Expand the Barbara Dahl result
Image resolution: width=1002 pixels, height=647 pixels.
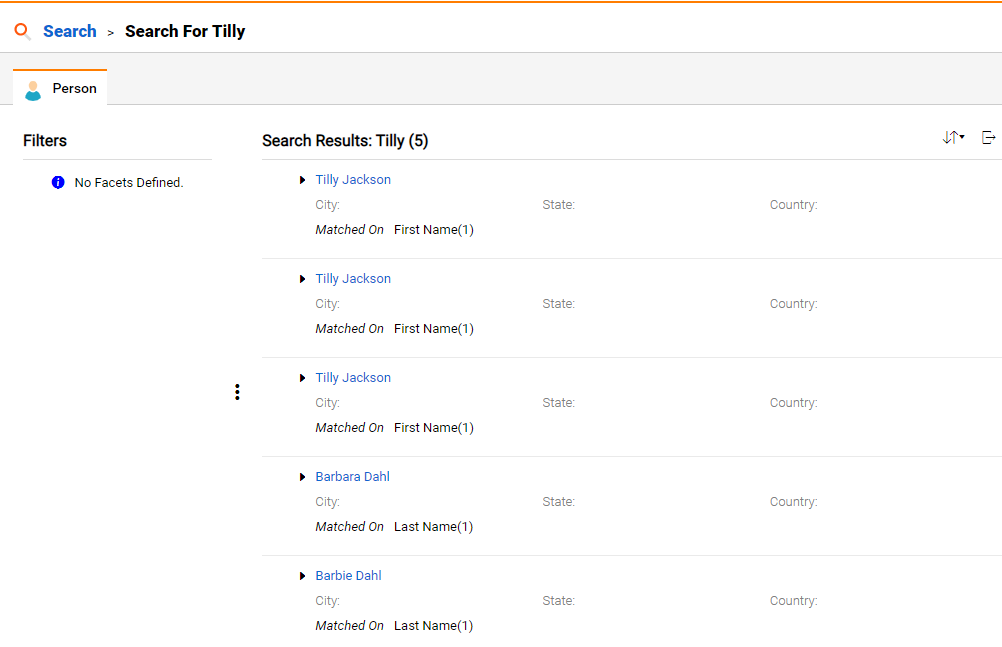coord(302,478)
